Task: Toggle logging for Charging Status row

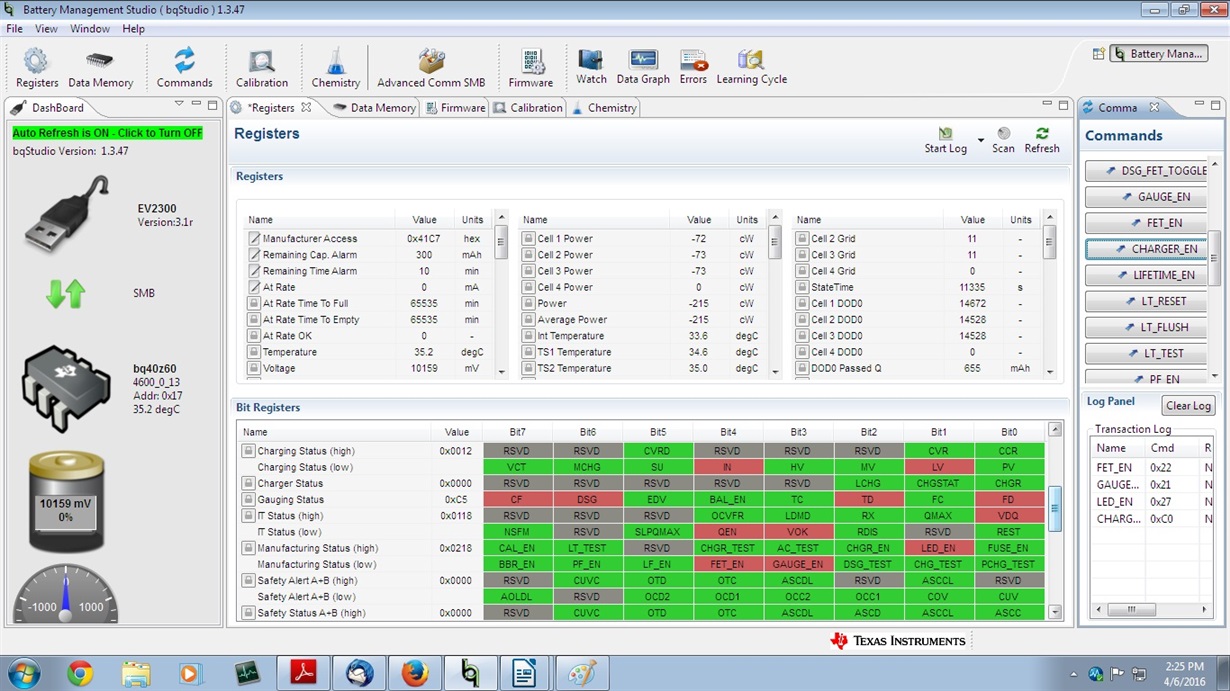Action: [249, 451]
